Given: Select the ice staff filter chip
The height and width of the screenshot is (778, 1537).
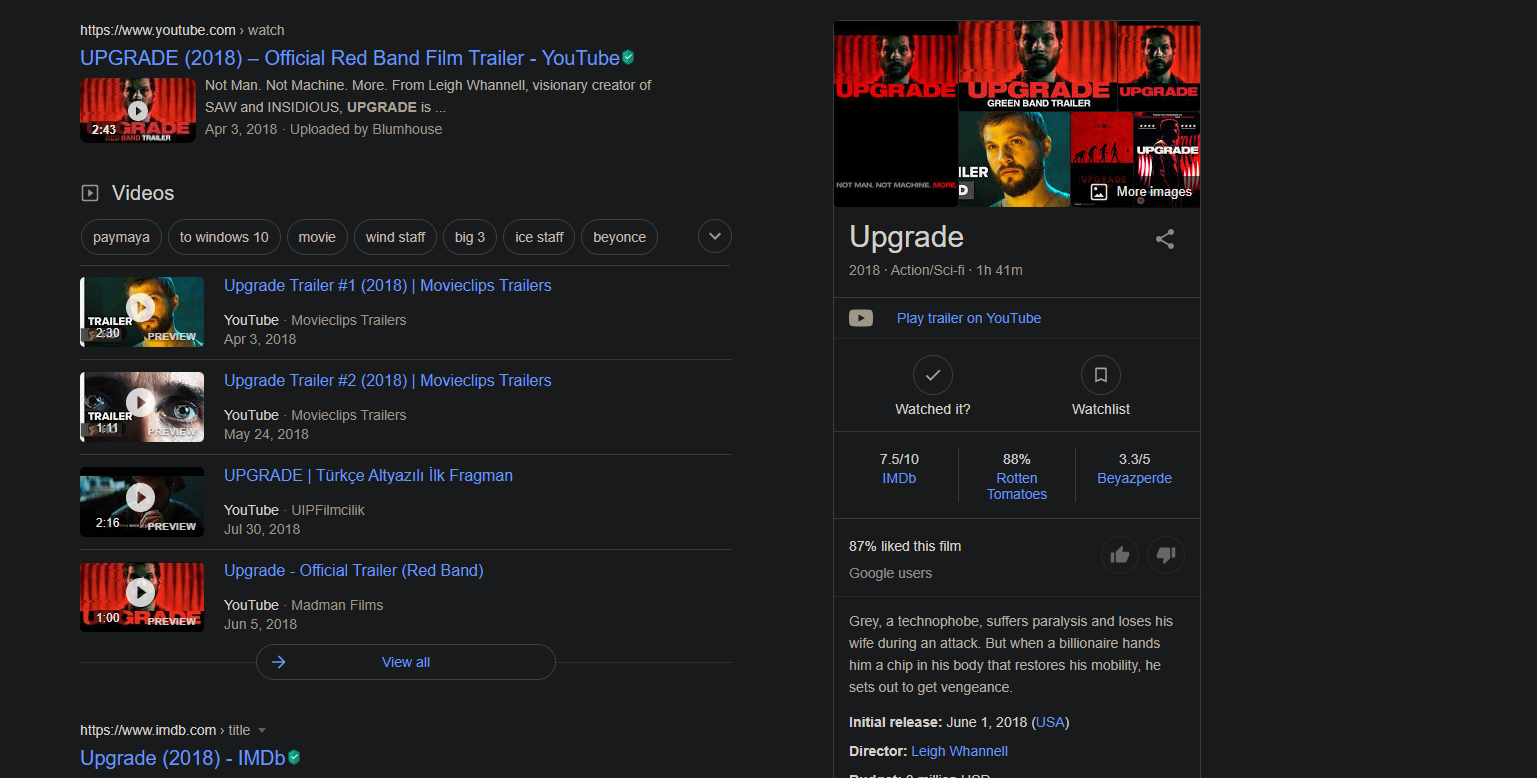Looking at the screenshot, I should coord(539,237).
